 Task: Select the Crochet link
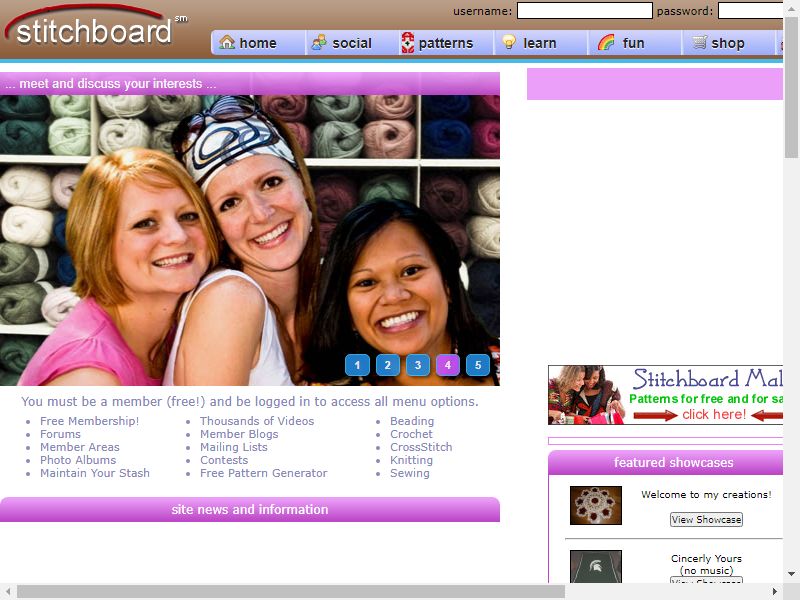click(411, 434)
